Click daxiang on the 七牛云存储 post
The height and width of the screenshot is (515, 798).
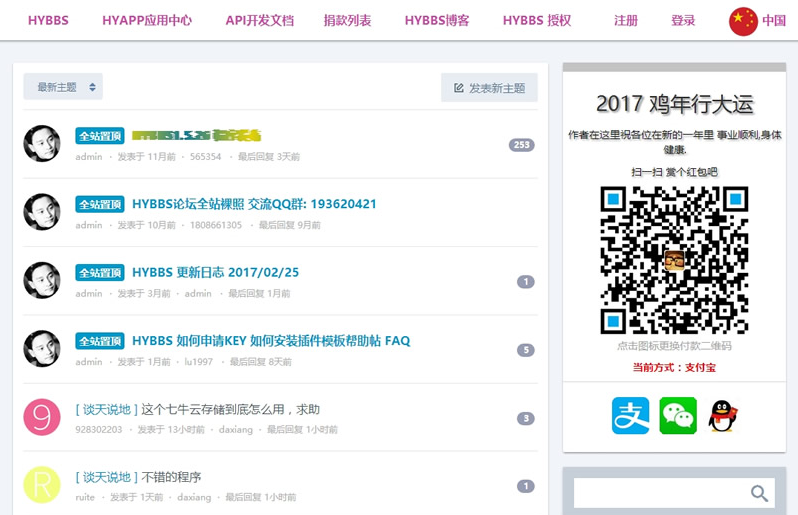tap(236, 430)
